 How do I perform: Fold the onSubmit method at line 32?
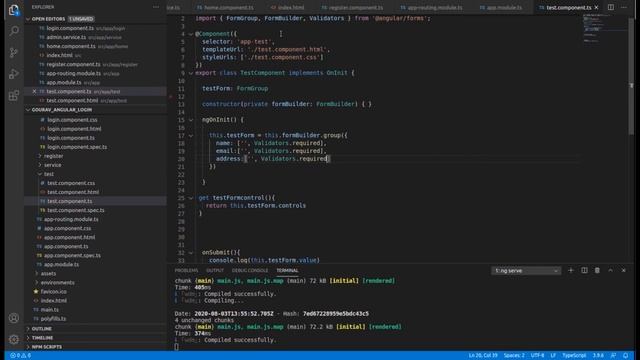[191, 253]
